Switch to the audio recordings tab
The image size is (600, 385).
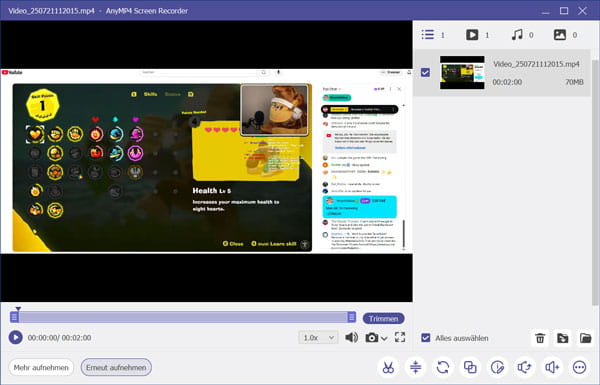(517, 35)
